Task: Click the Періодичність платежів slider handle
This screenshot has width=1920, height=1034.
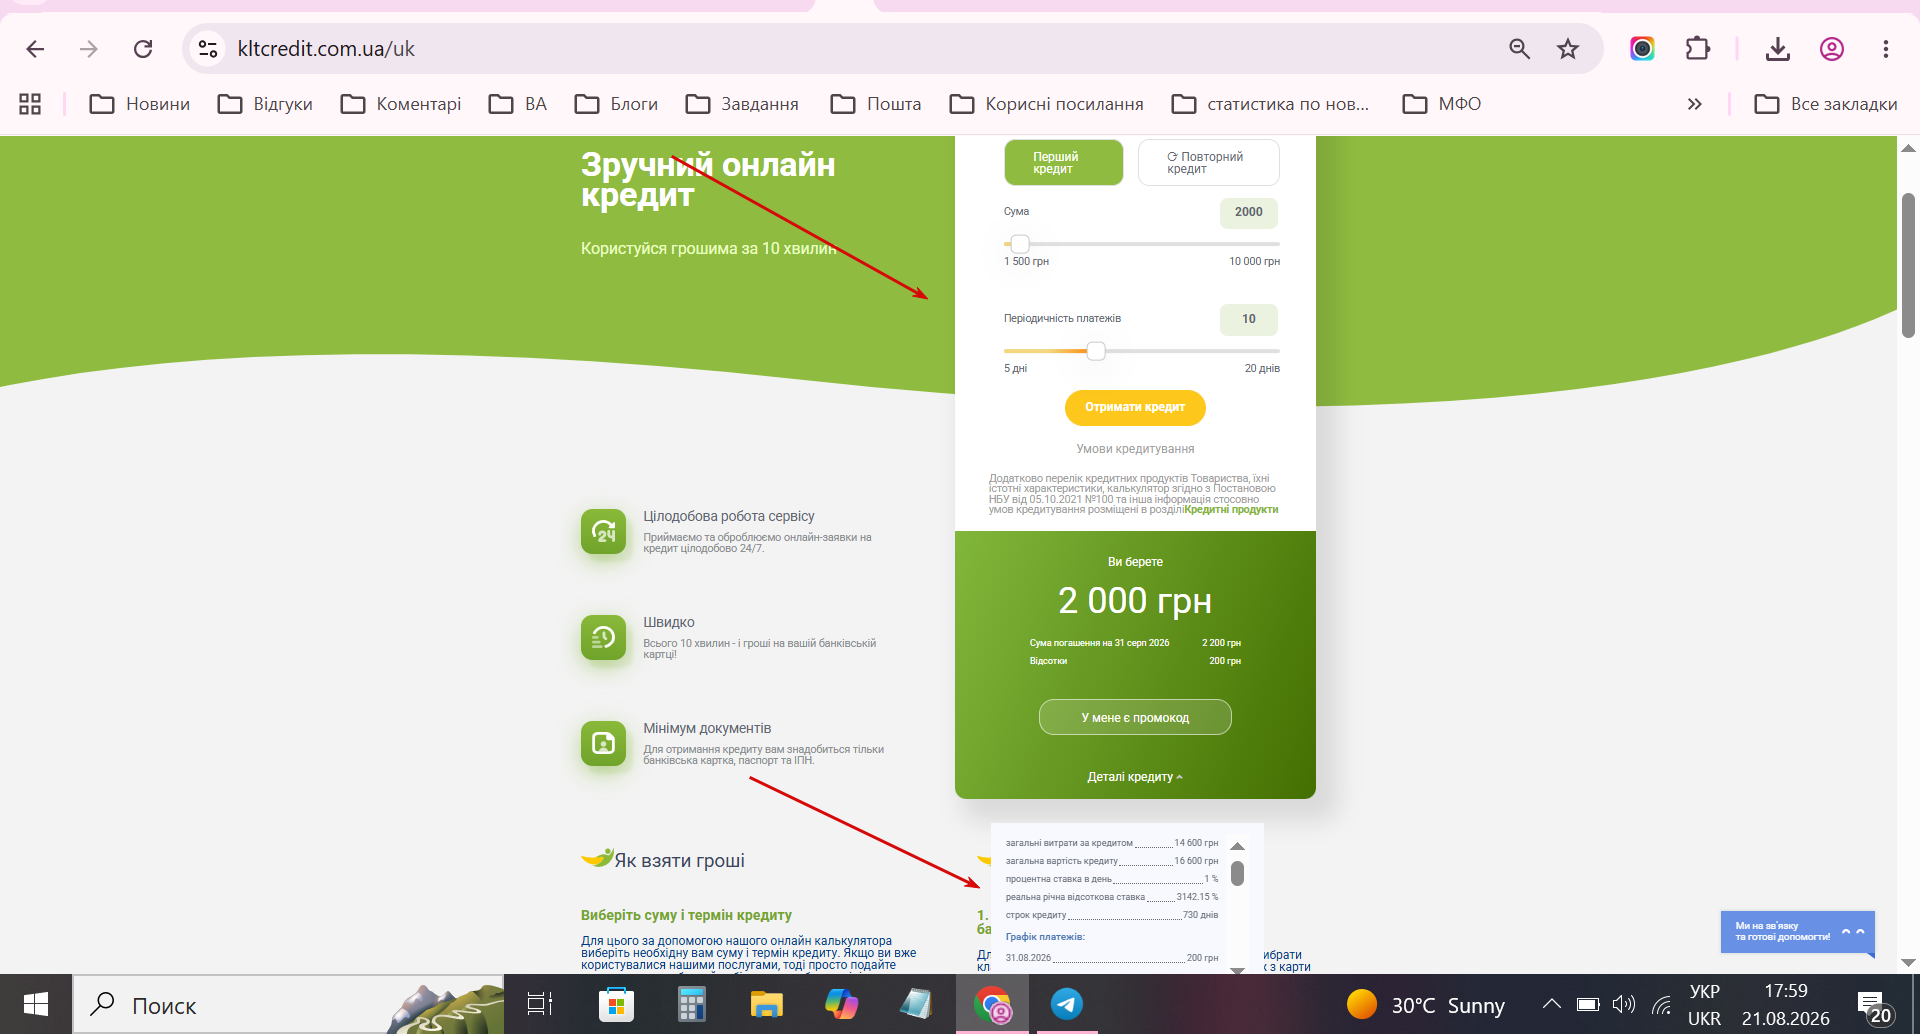Action: coord(1096,351)
